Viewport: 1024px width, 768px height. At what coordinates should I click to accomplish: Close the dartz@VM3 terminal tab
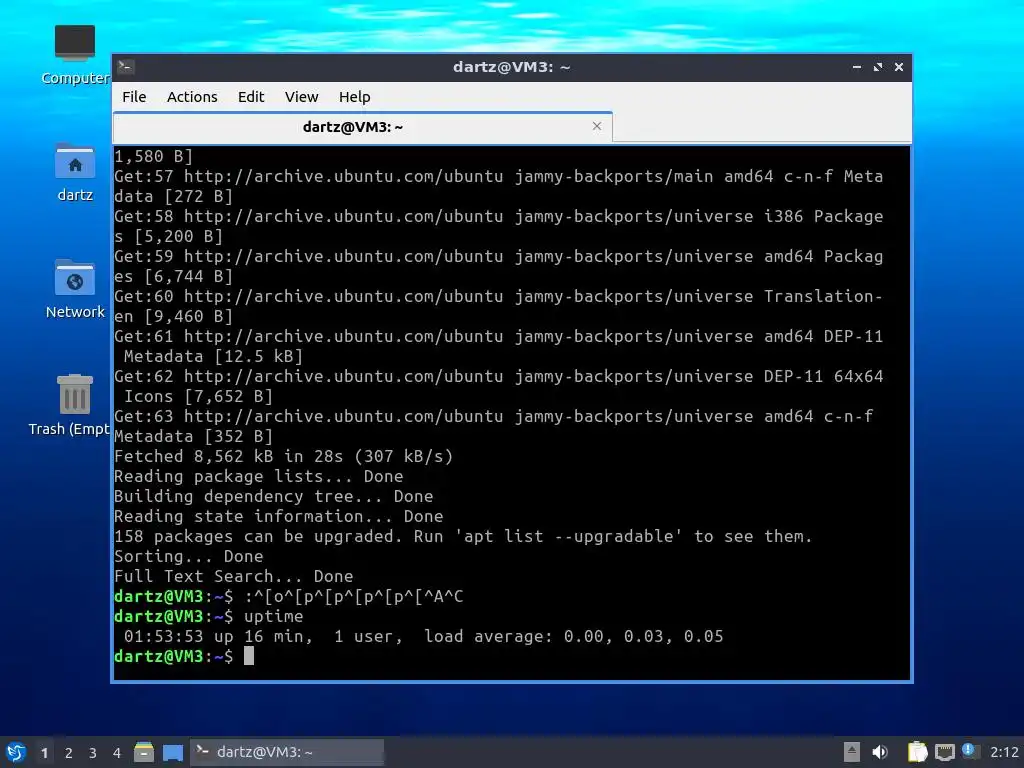point(596,126)
